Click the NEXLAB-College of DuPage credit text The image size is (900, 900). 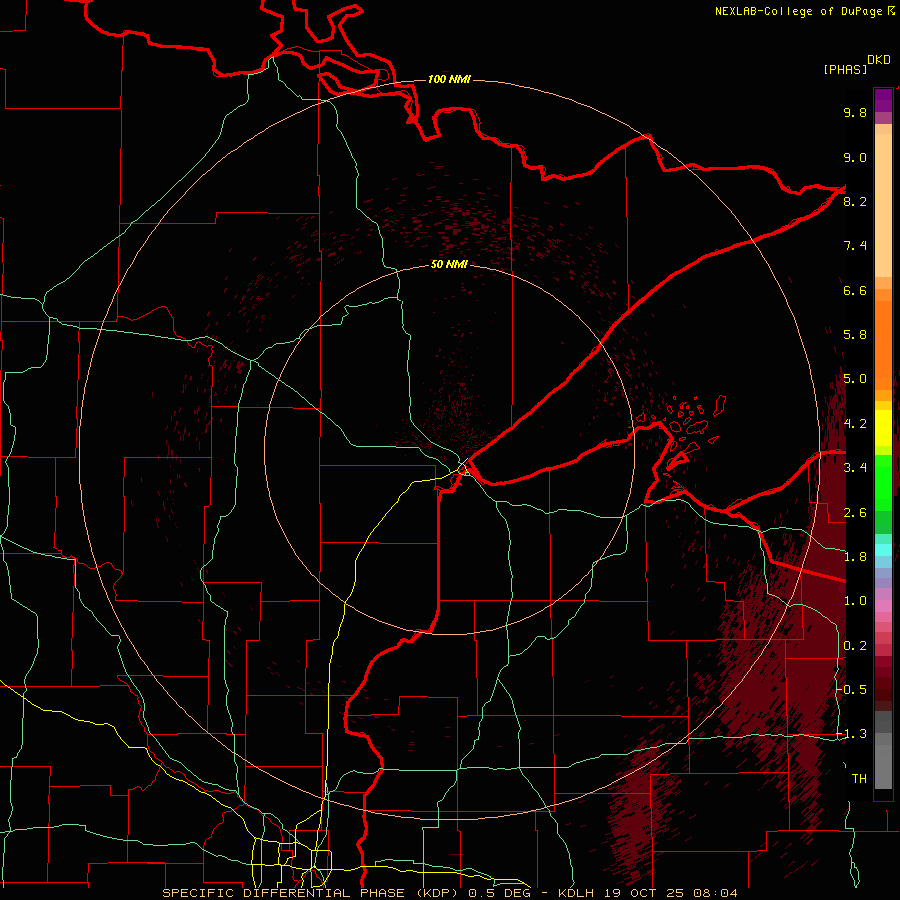point(798,11)
